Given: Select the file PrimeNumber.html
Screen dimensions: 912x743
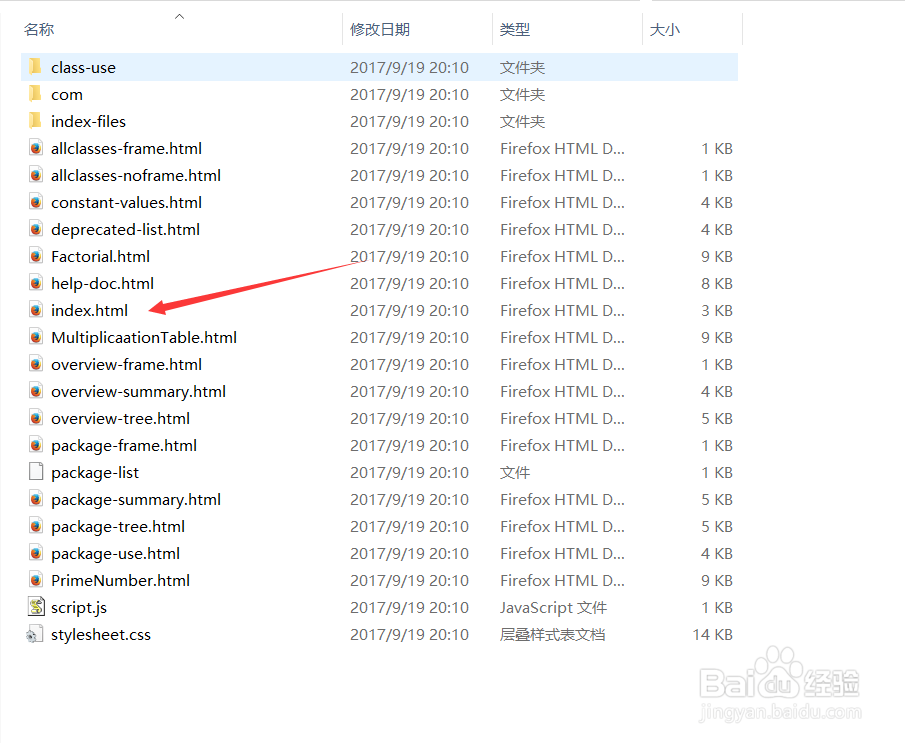Looking at the screenshot, I should pos(120,581).
